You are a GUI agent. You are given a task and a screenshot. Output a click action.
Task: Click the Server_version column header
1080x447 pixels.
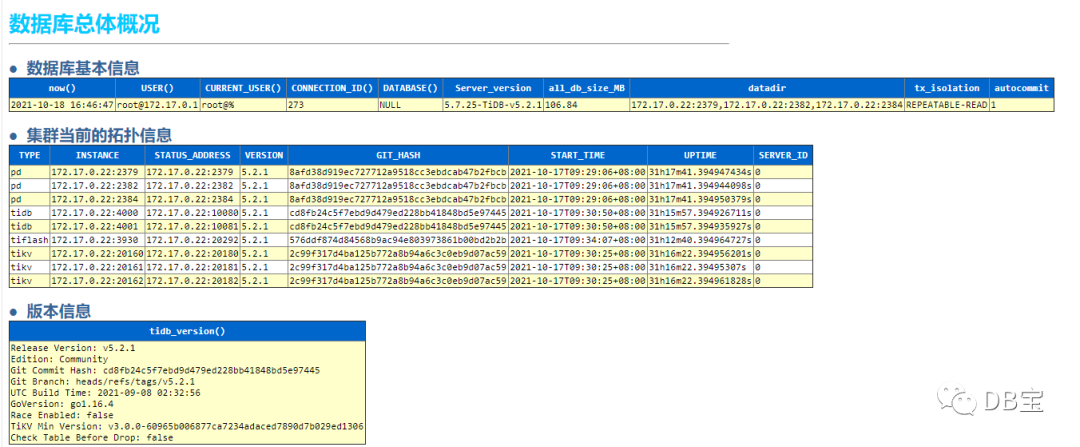coord(493,88)
